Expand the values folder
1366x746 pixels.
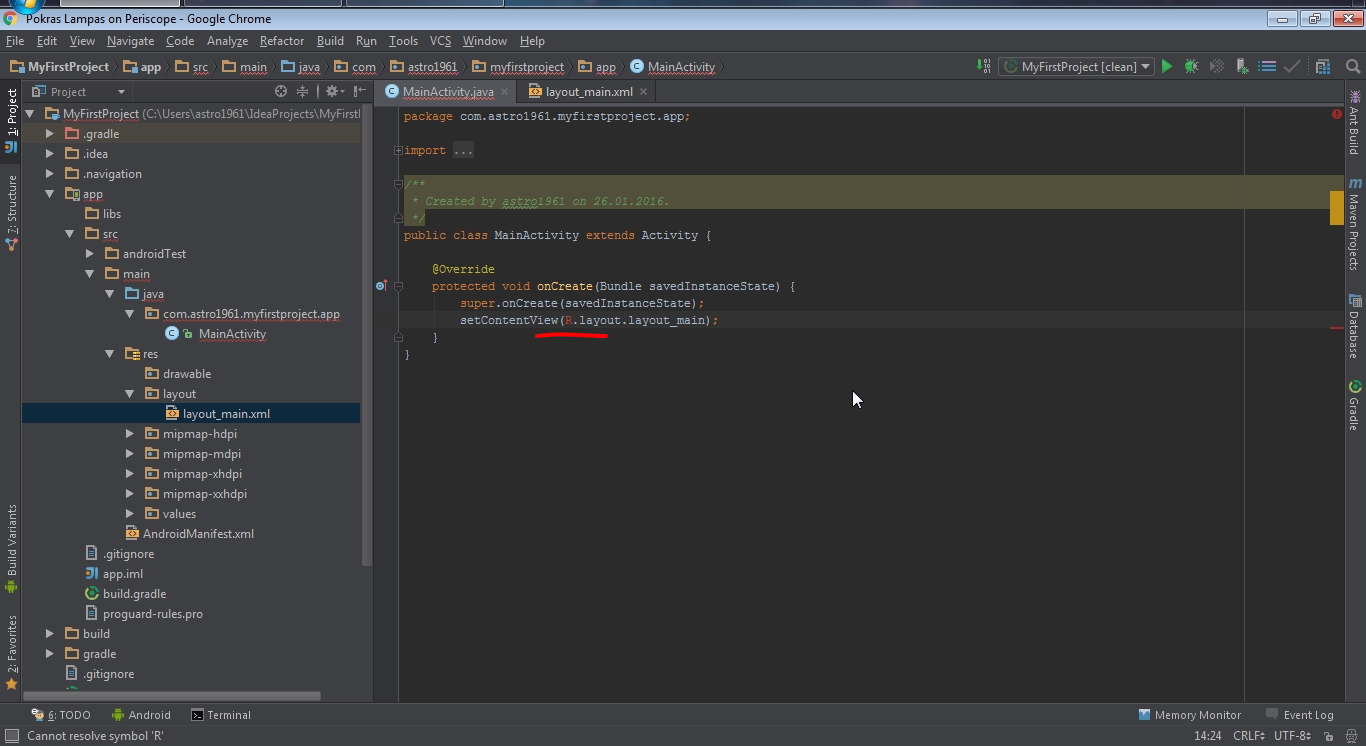130,514
